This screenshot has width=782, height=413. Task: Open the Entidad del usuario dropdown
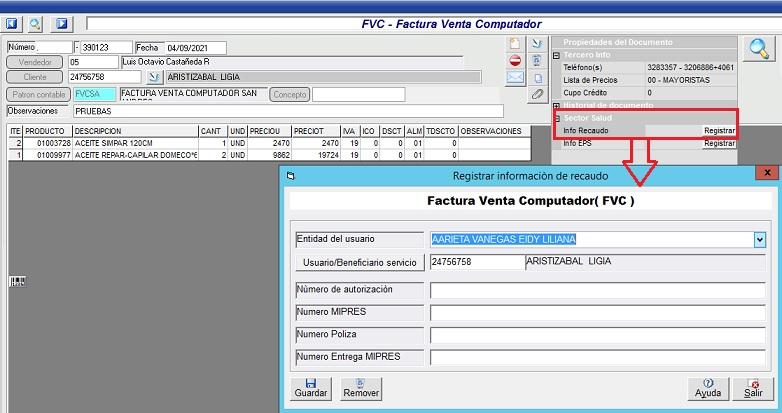pyautogui.click(x=759, y=239)
